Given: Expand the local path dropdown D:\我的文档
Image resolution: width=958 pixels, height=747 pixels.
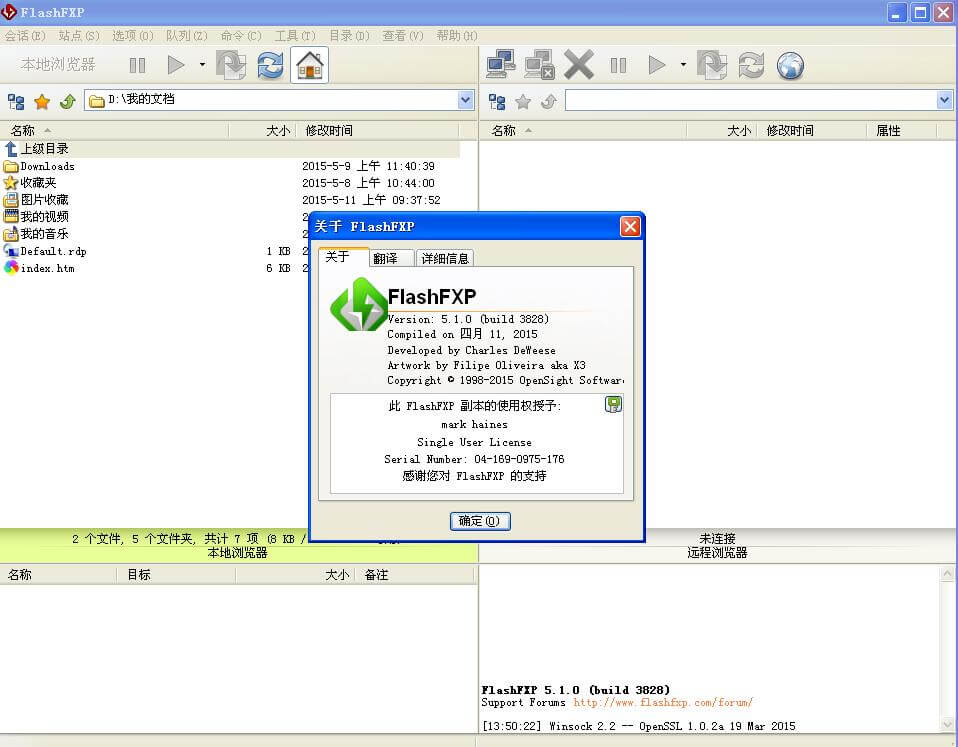Looking at the screenshot, I should (x=466, y=100).
